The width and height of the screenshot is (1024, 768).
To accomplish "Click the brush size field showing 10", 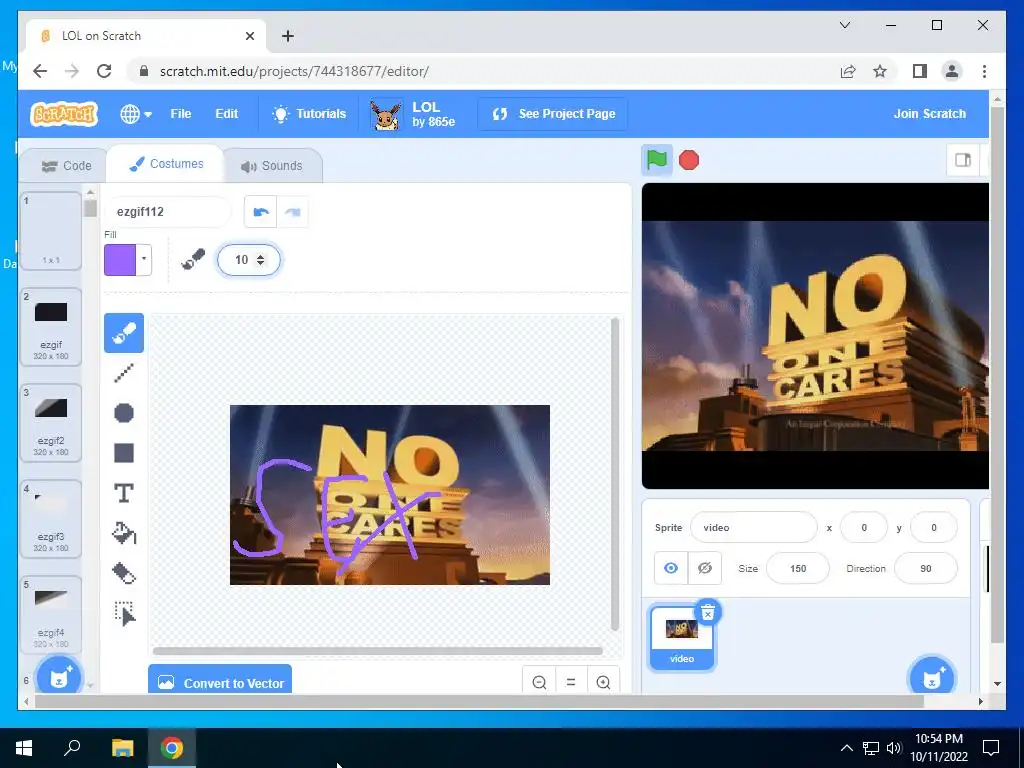I will click(248, 260).
